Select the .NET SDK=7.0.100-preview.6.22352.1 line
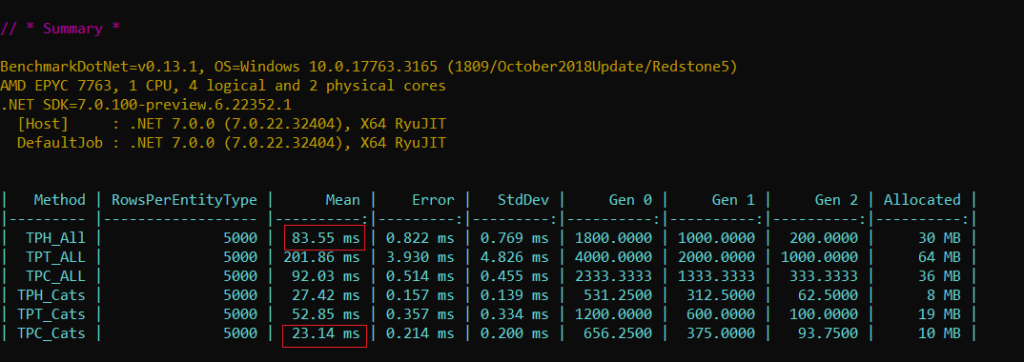The width and height of the screenshot is (1024, 362). pyautogui.click(x=146, y=105)
